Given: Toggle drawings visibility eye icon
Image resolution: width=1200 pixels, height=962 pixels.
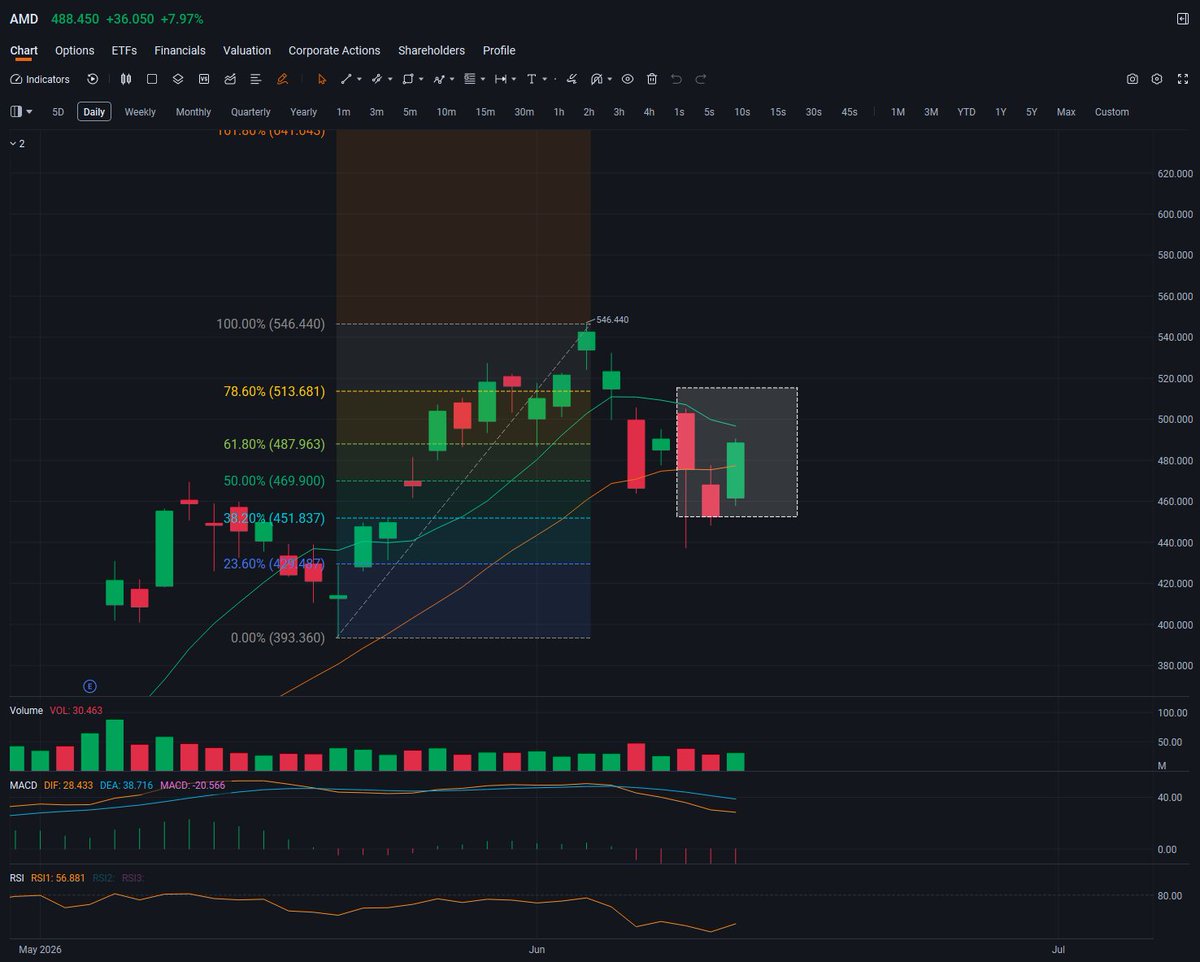Looking at the screenshot, I should coord(627,79).
